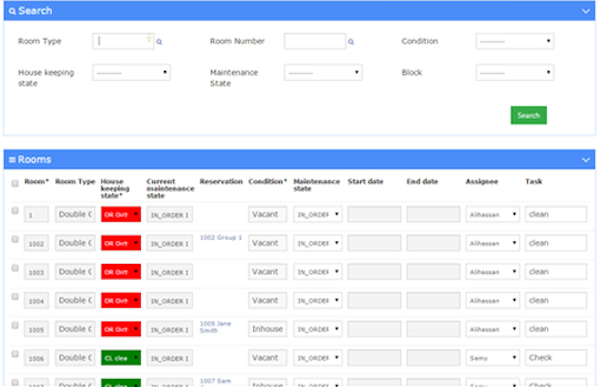Open the 1005 Jane Smith reservation link
The width and height of the screenshot is (600, 387).
215,327
